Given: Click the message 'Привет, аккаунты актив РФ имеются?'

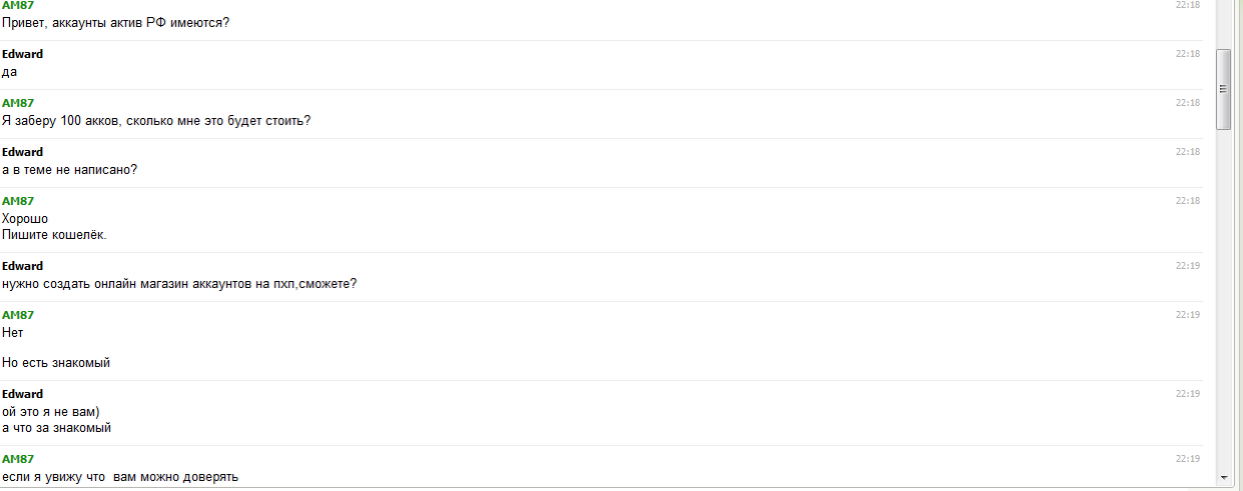Looking at the screenshot, I should point(116,22).
